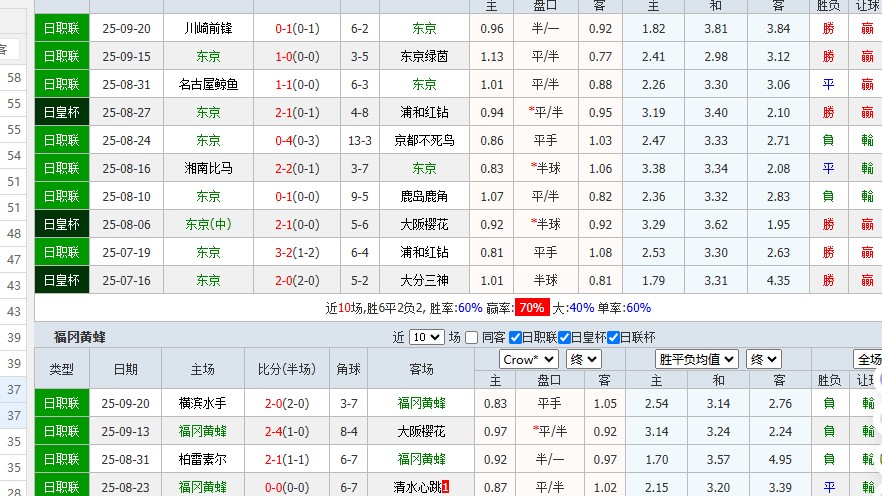Click 日皇杯 badge in the 25-08-27 row

point(62,112)
